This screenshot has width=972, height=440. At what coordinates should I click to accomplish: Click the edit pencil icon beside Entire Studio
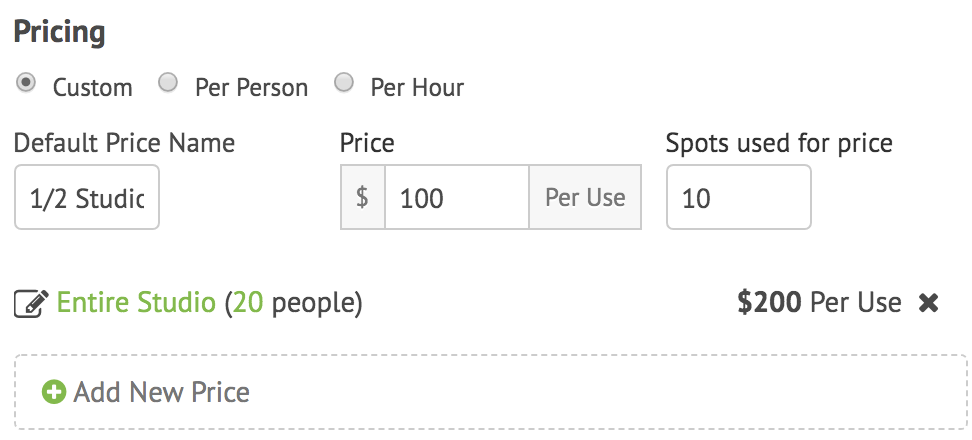click(31, 304)
